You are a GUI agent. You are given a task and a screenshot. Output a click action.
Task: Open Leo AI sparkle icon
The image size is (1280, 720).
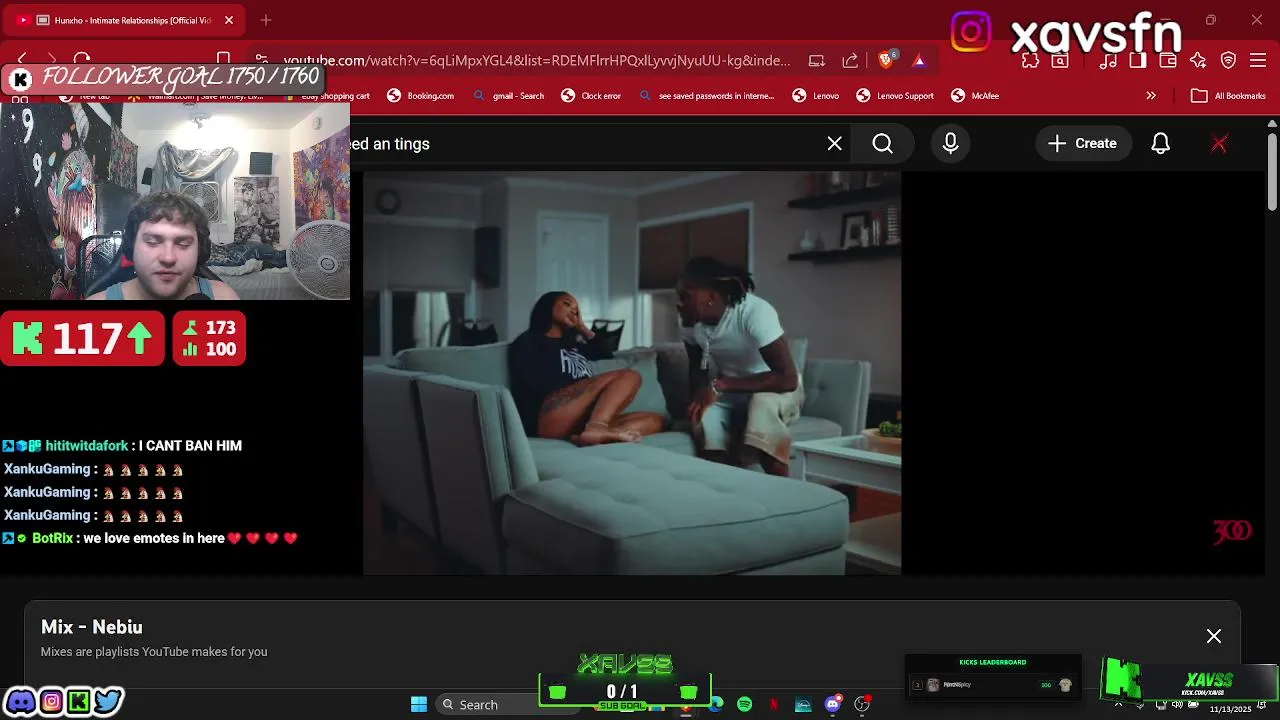[1198, 60]
